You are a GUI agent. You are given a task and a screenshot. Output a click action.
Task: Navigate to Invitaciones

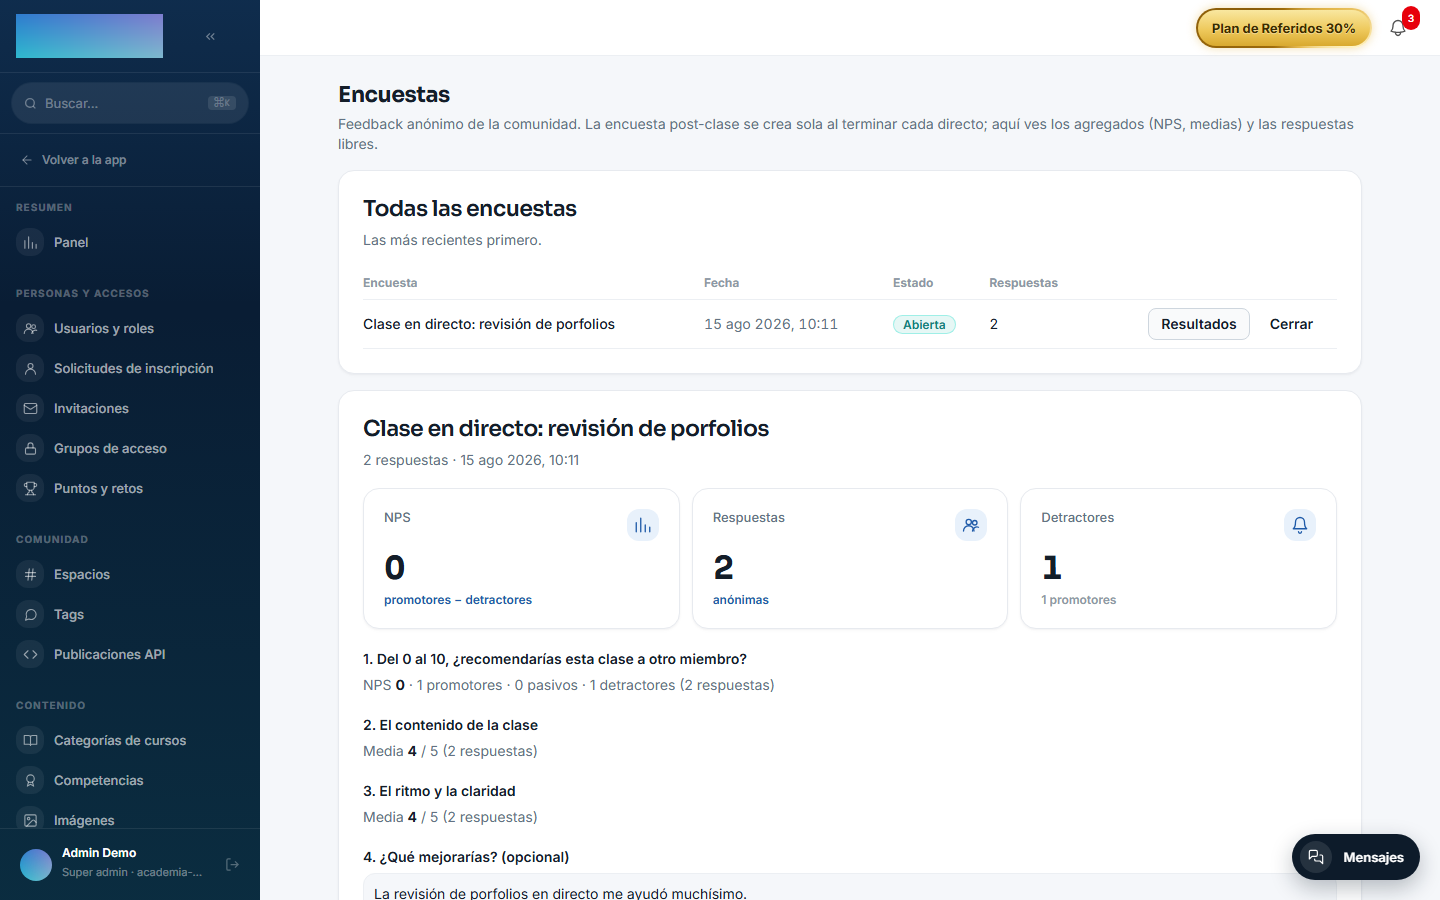tap(130, 409)
